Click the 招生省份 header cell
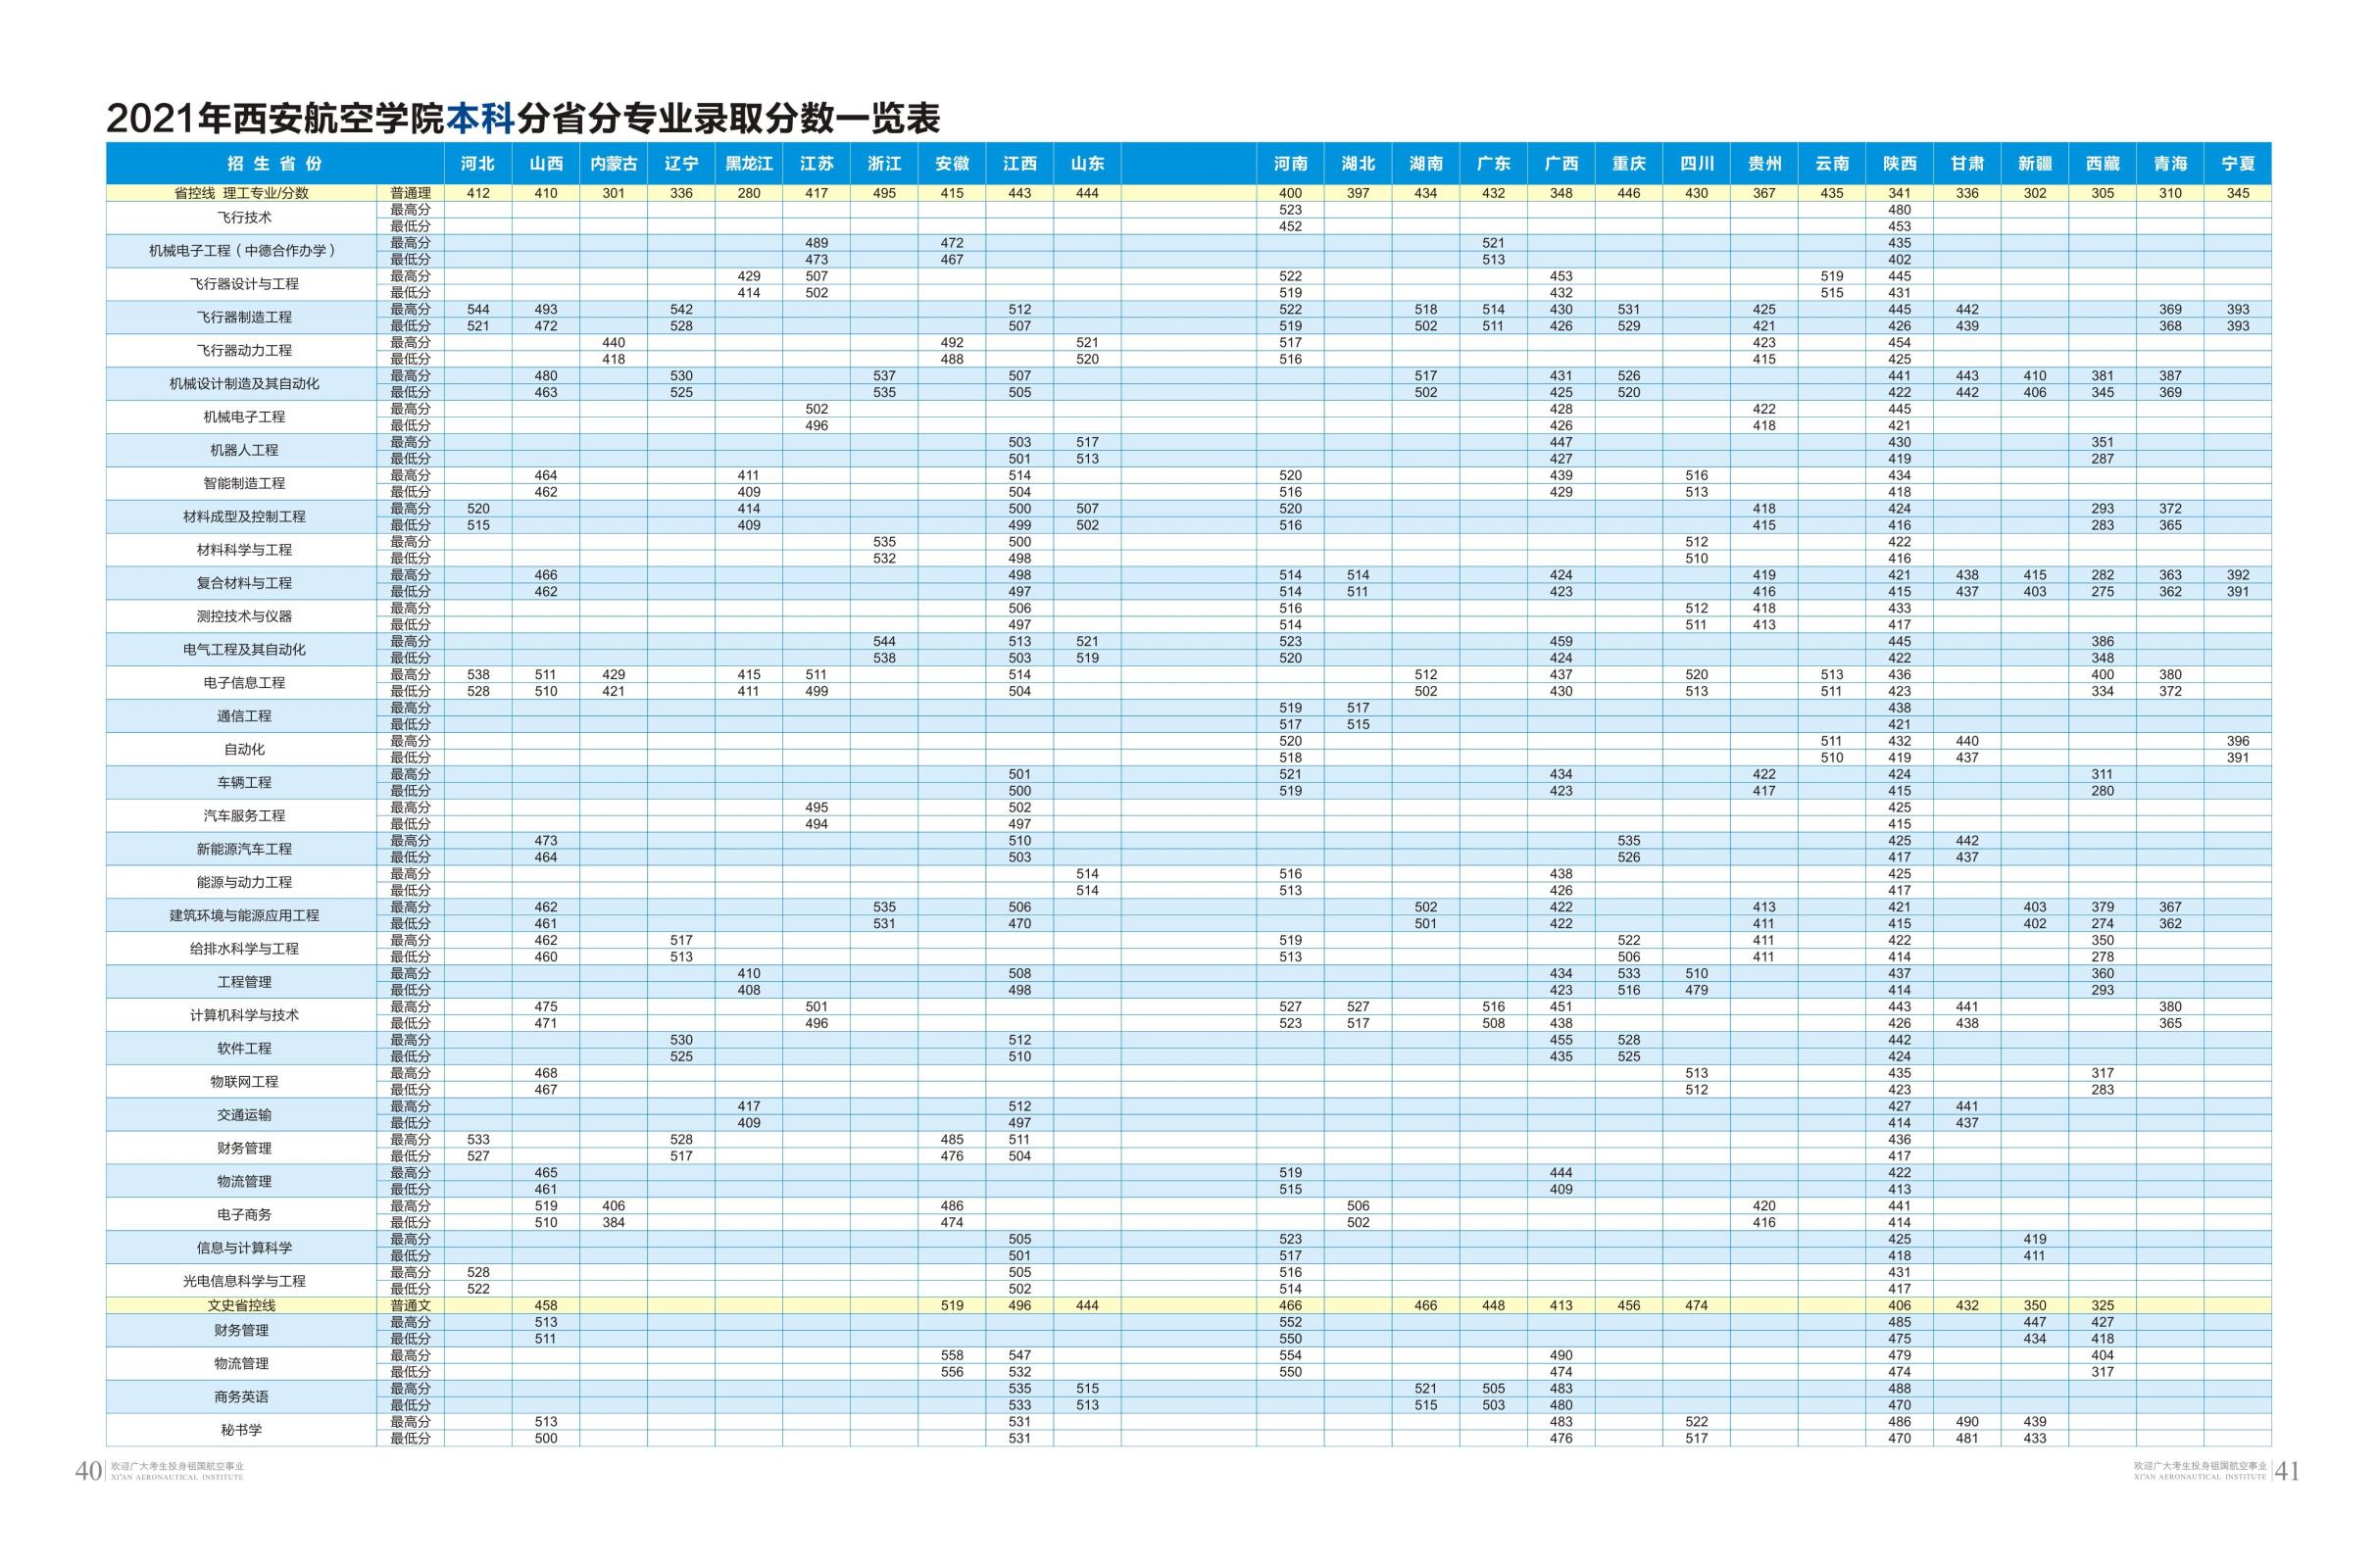 tap(275, 164)
